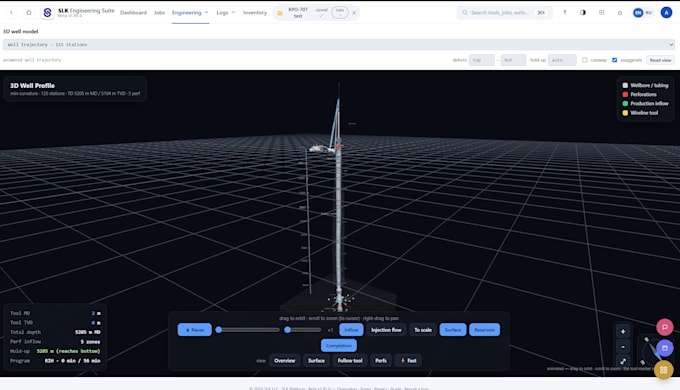This screenshot has height=390, width=680.
Task: Open the user avatar A menu
Action: [x=666, y=13]
